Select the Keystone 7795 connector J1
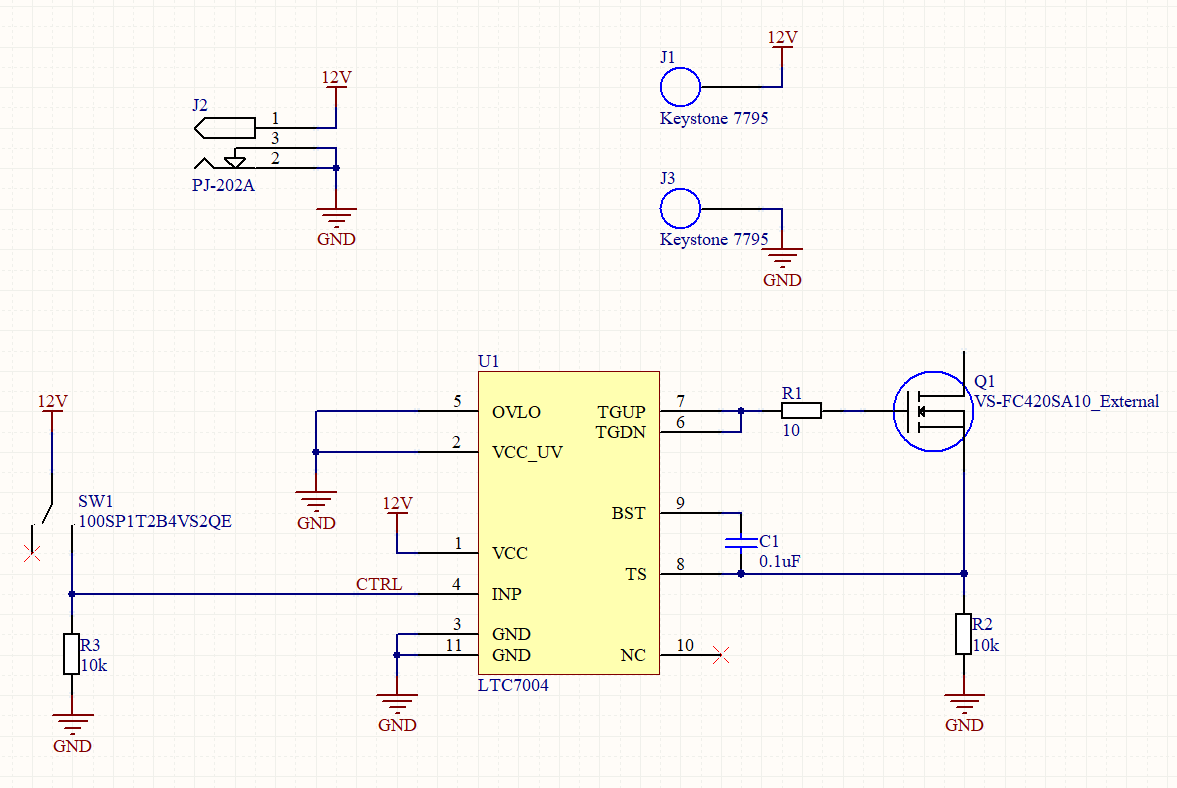The width and height of the screenshot is (1177, 788). (679, 88)
